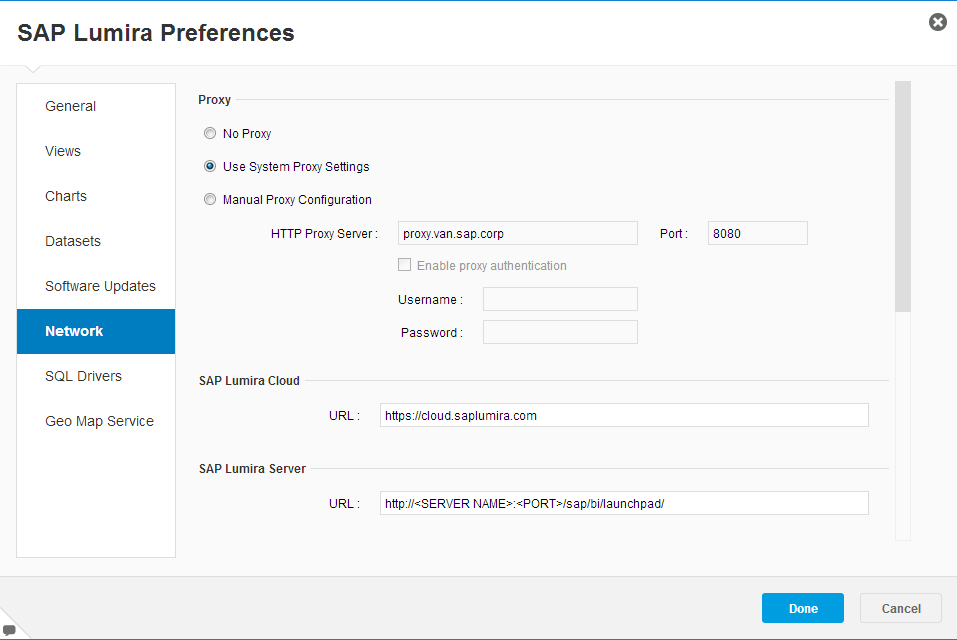Select Manual Proxy Configuration
The height and width of the screenshot is (640, 957).
(210, 199)
